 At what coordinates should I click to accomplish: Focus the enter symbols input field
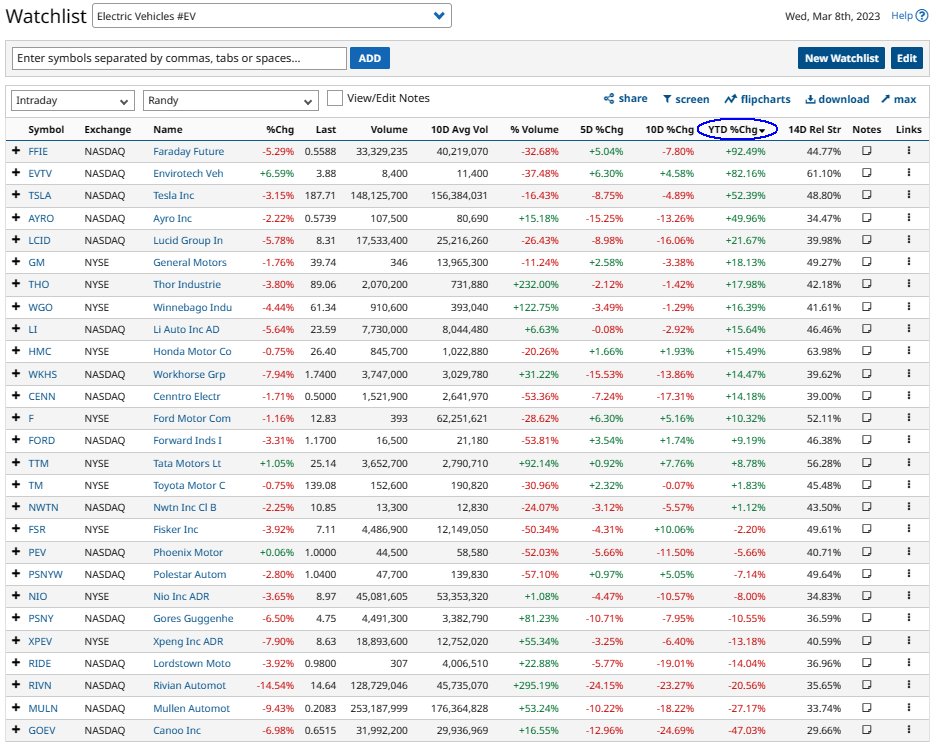(179, 58)
